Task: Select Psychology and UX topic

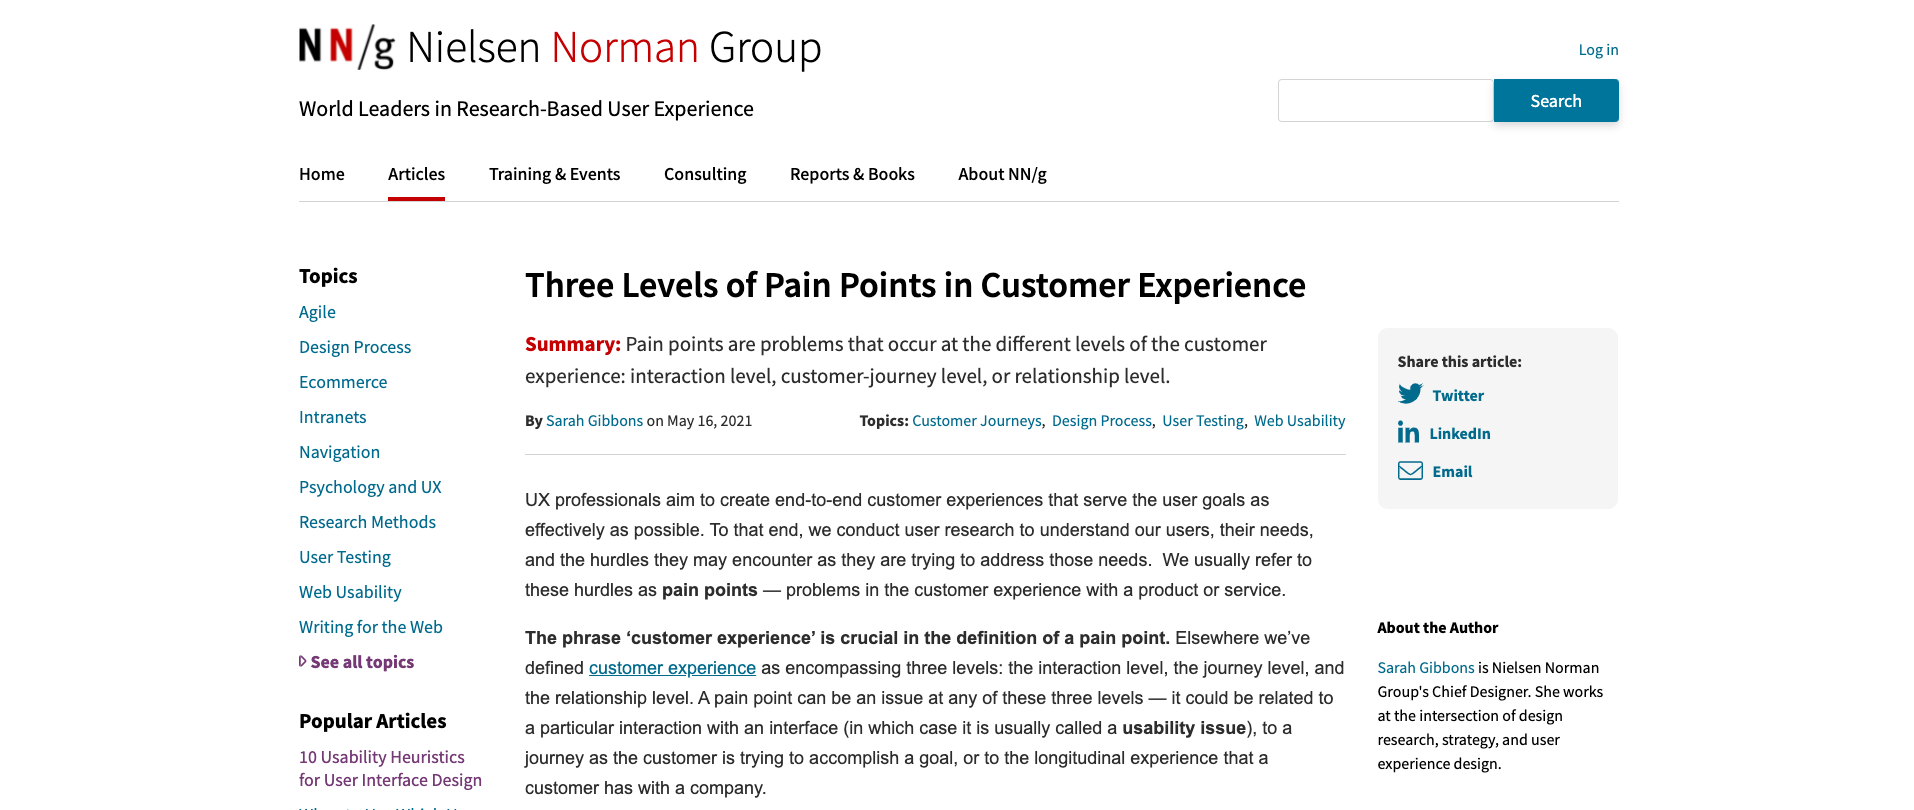Action: 370,487
